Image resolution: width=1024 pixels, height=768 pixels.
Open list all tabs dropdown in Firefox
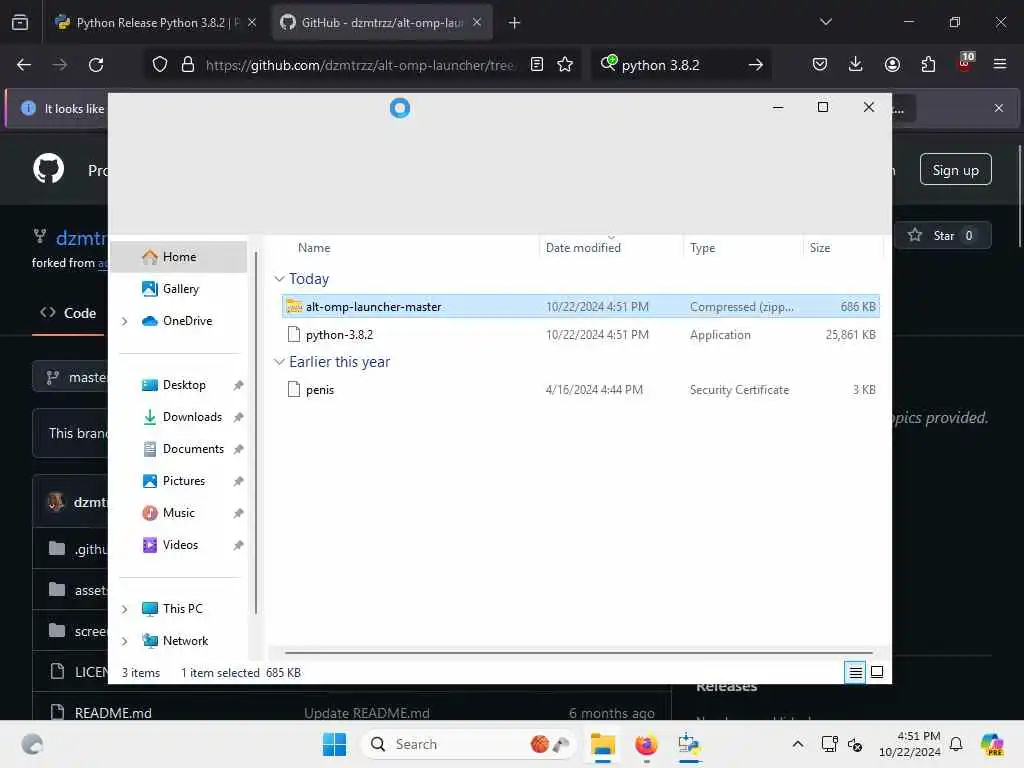coord(825,22)
